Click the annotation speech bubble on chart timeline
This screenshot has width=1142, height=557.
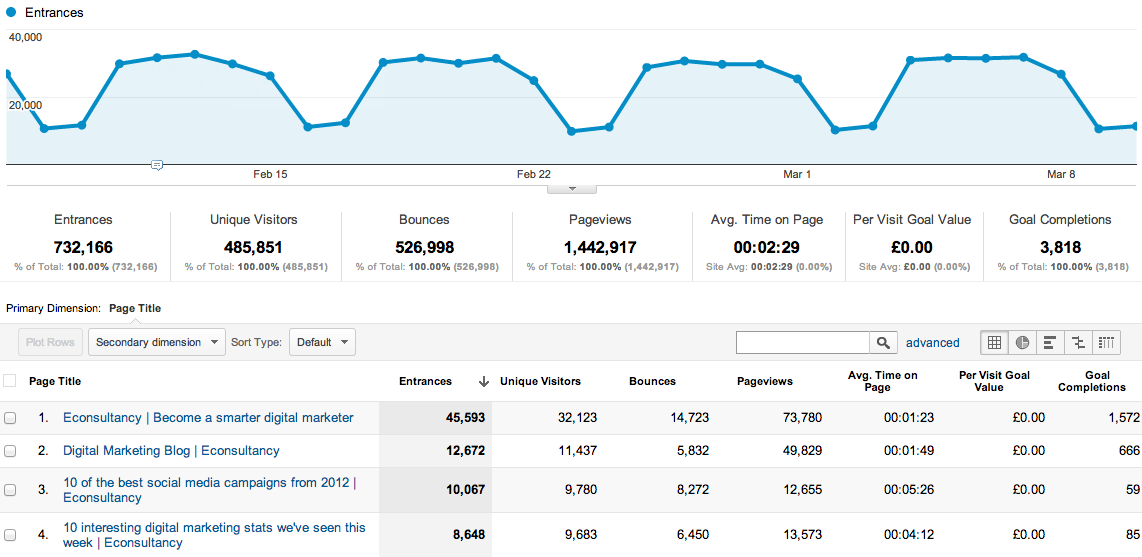pyautogui.click(x=157, y=165)
